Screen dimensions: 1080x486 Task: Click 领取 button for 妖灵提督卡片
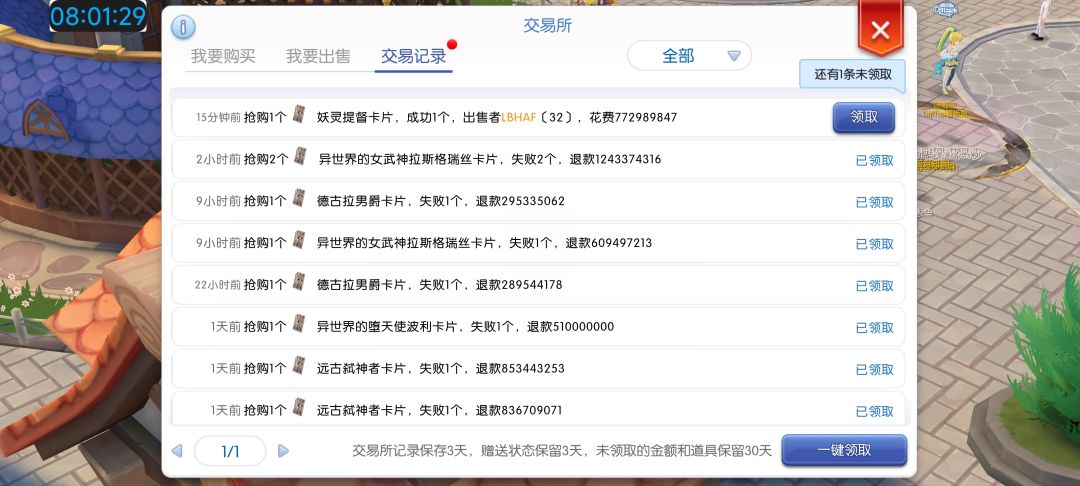[864, 117]
